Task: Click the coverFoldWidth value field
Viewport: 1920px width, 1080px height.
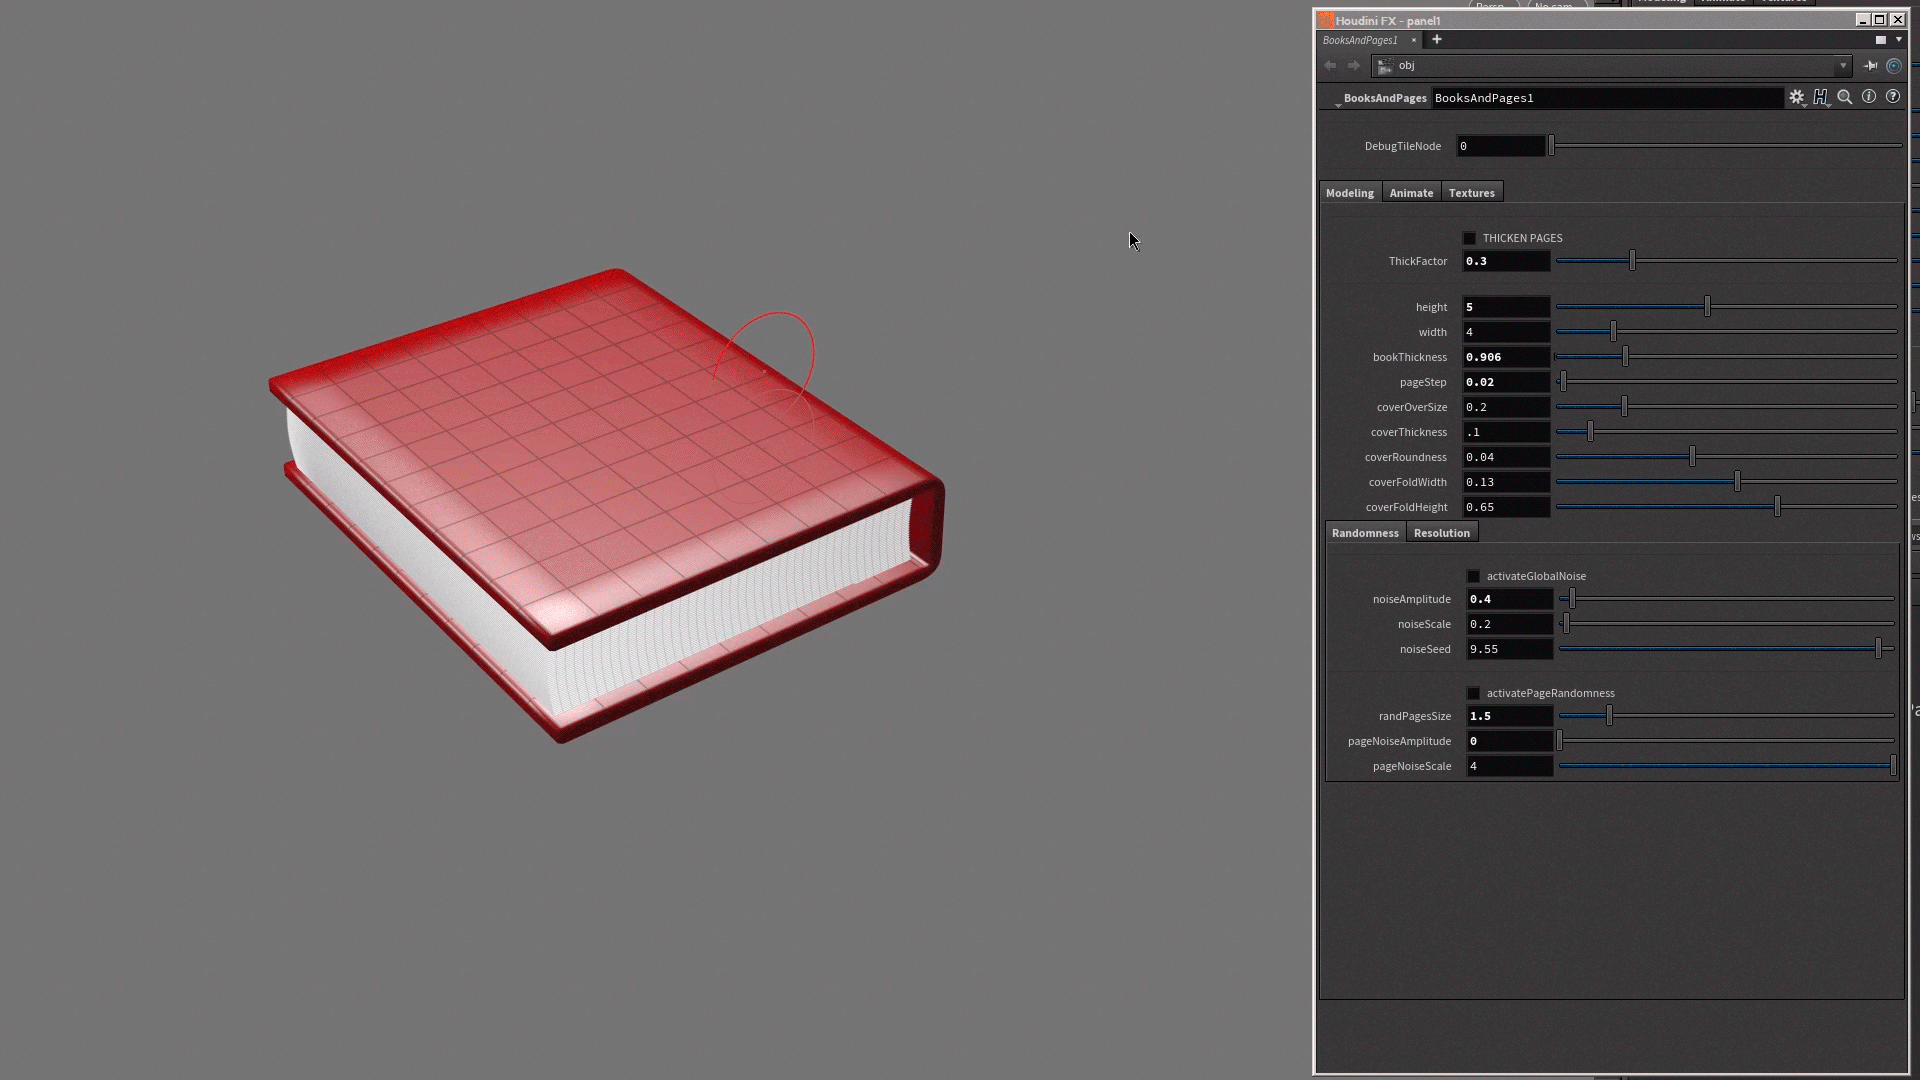Action: point(1506,482)
